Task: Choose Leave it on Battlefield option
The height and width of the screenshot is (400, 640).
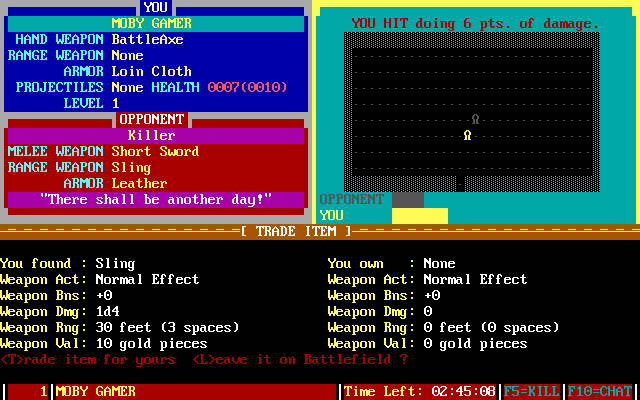Action: tap(296, 359)
